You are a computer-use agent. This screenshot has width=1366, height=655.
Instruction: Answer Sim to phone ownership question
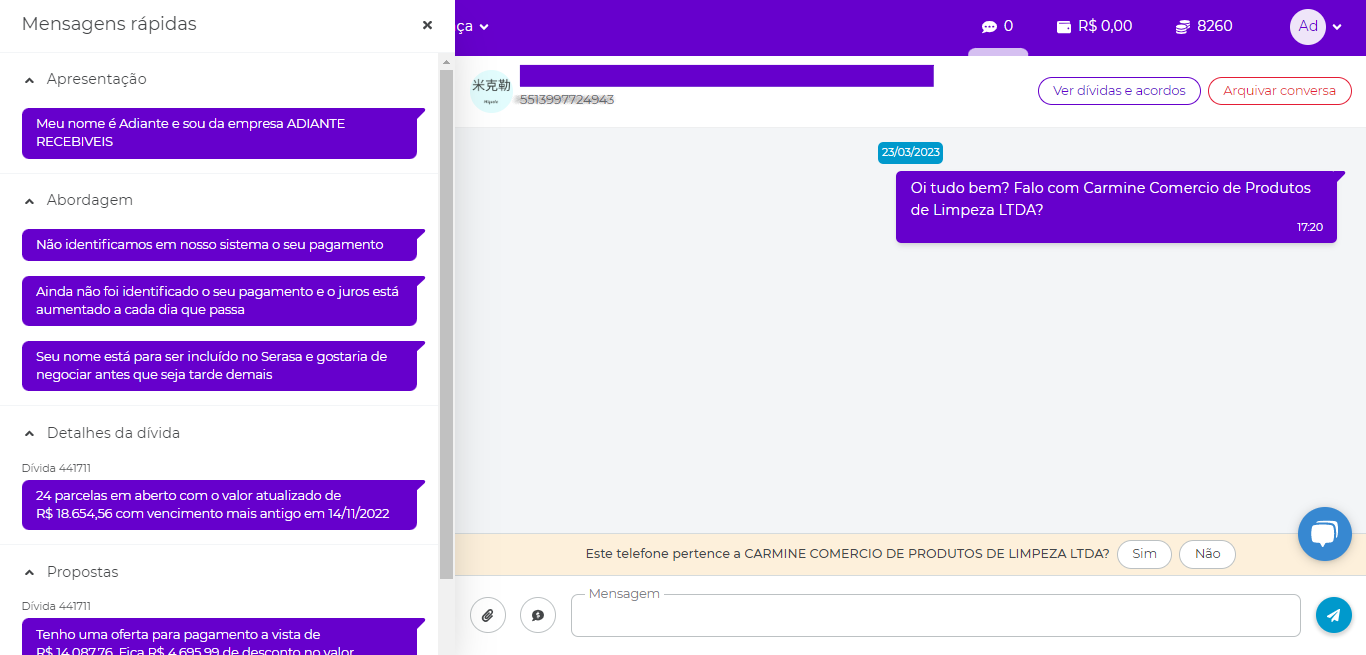point(1144,554)
